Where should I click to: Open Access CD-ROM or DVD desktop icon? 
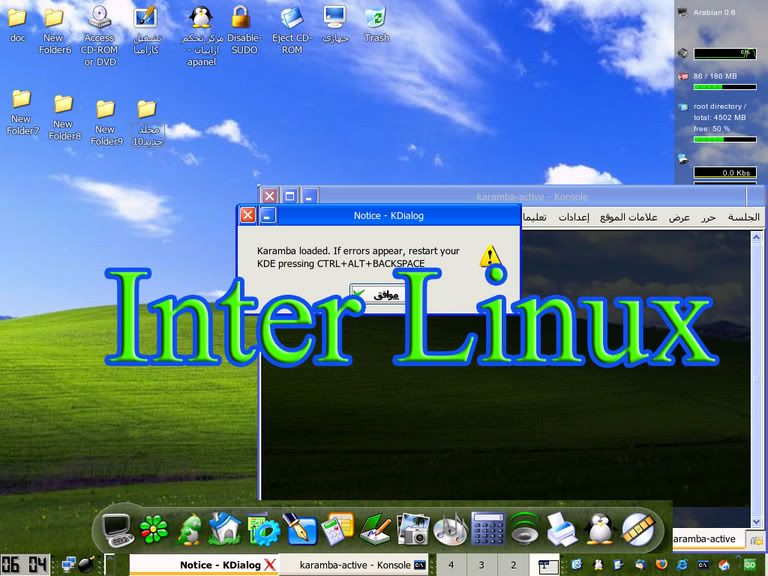[99, 35]
